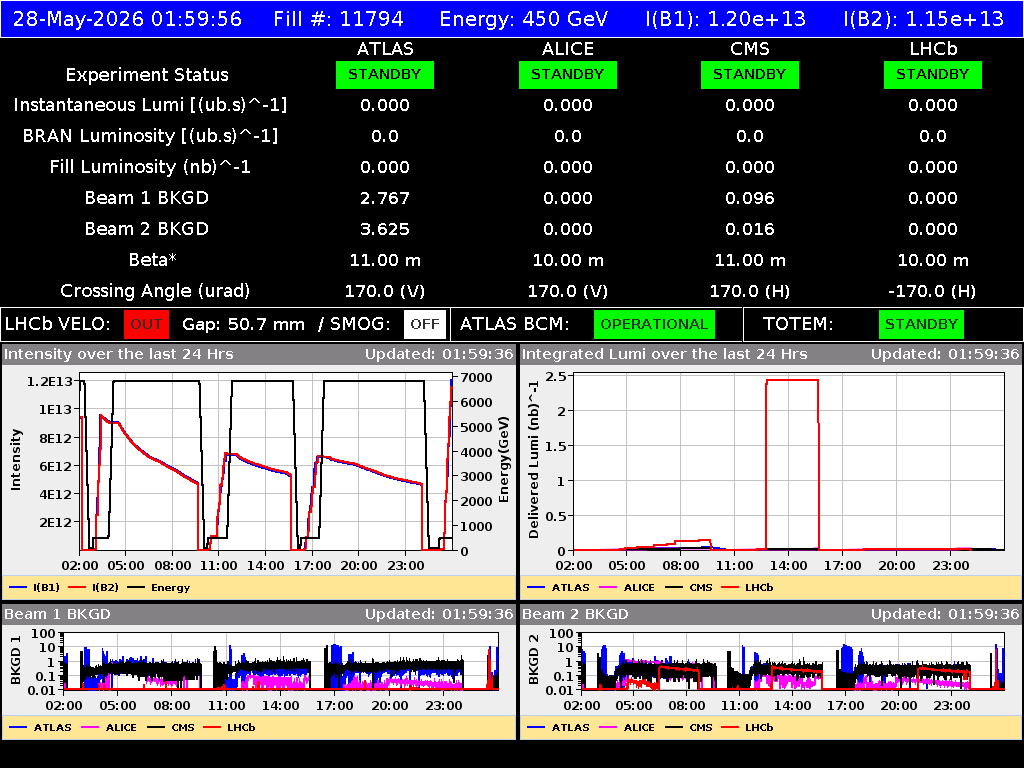1024x768 pixels.
Task: Click the LHCb column header in status table
Action: [x=933, y=49]
